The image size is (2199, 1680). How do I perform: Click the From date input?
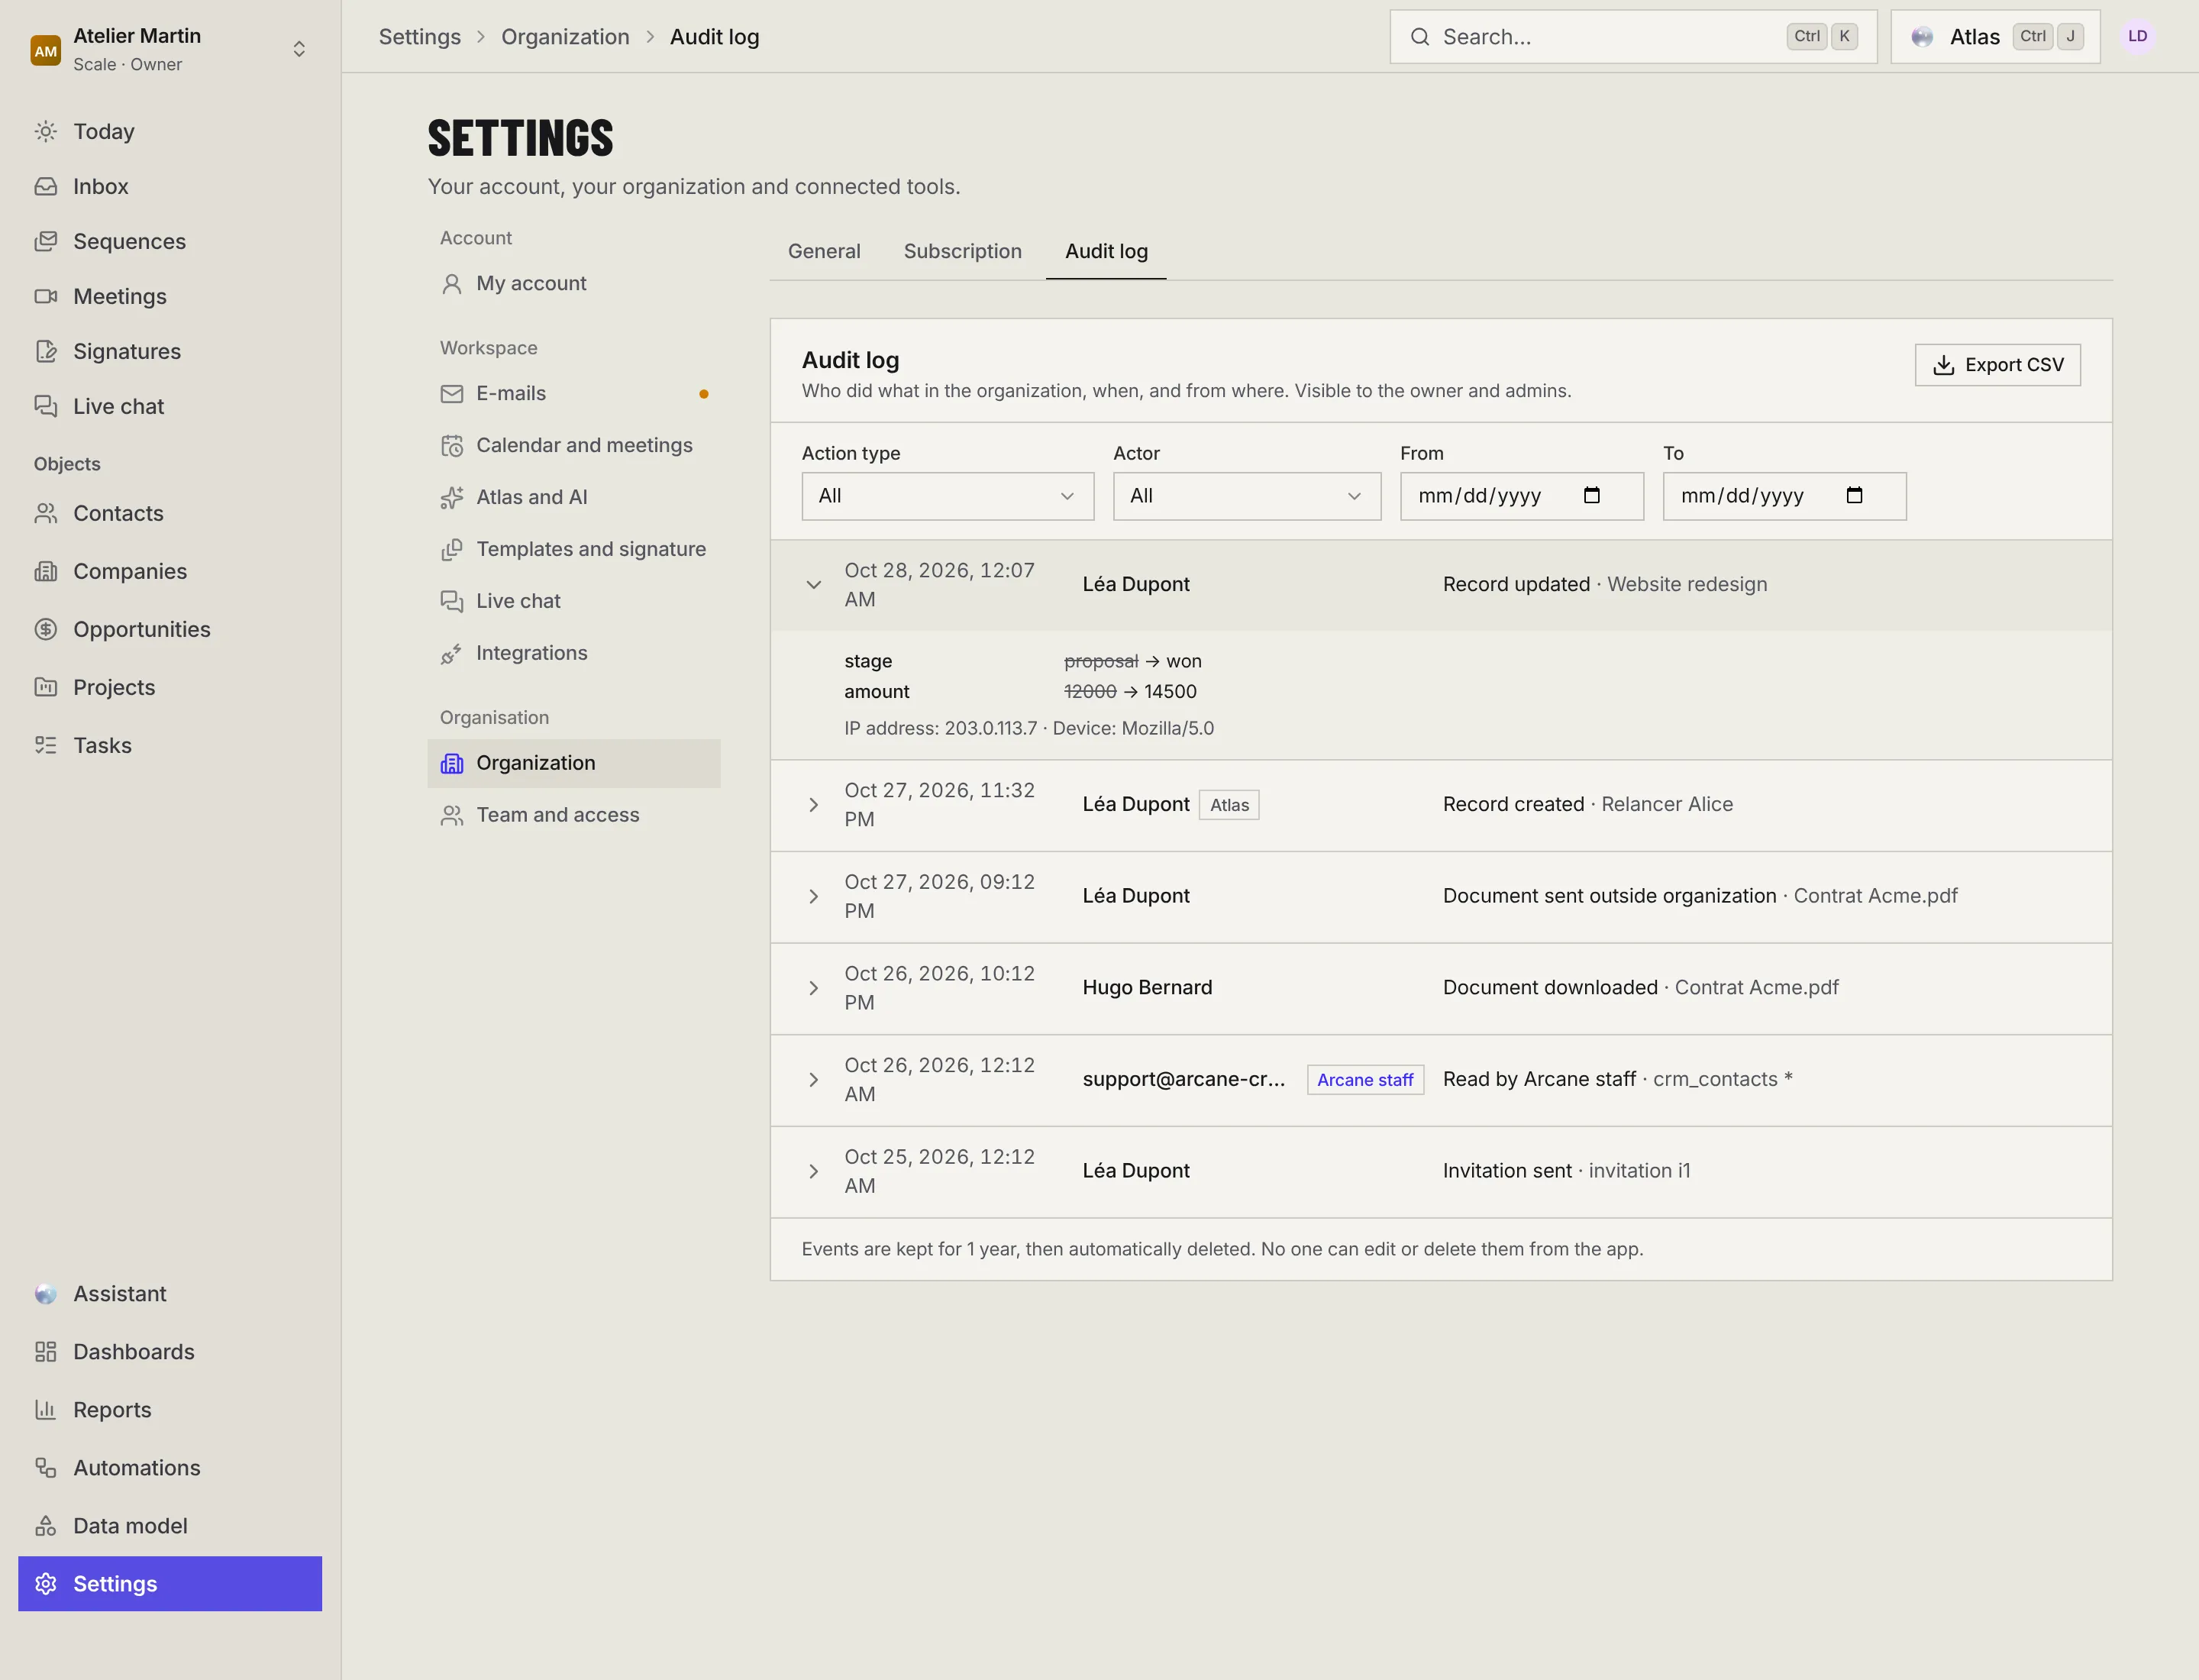[x=1521, y=496]
